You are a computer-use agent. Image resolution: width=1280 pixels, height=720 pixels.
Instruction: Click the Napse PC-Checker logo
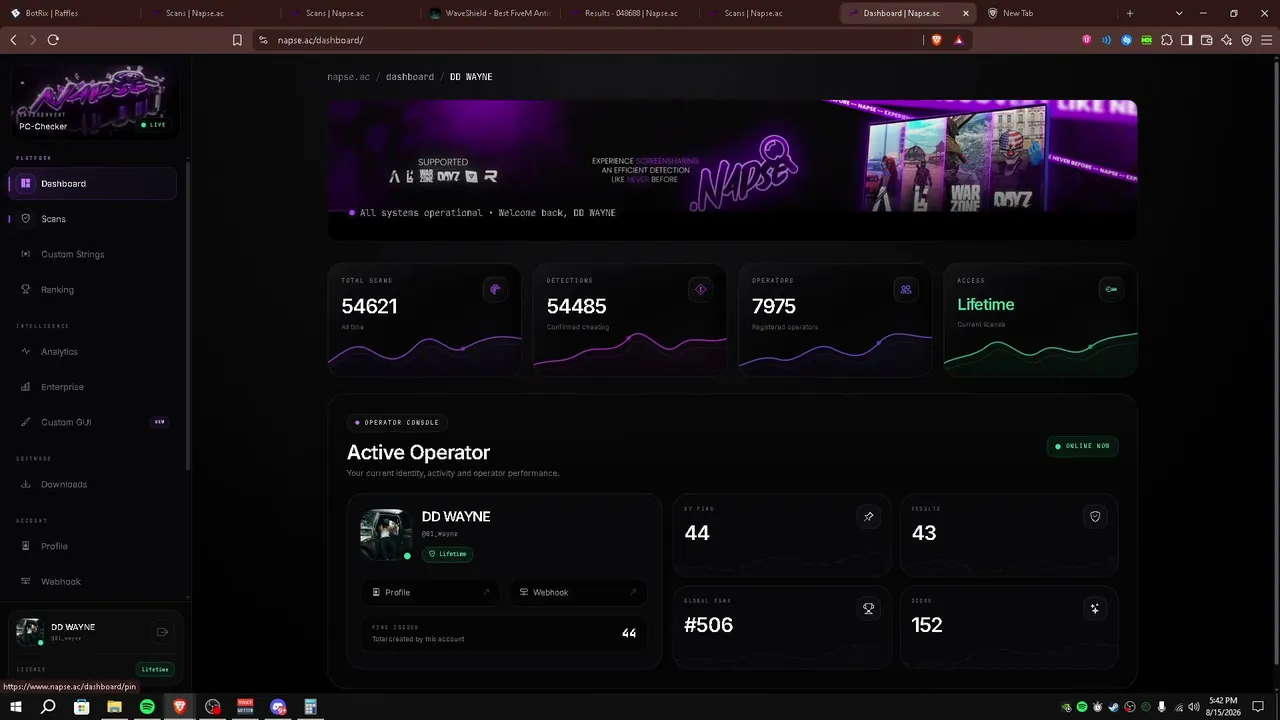[94, 101]
